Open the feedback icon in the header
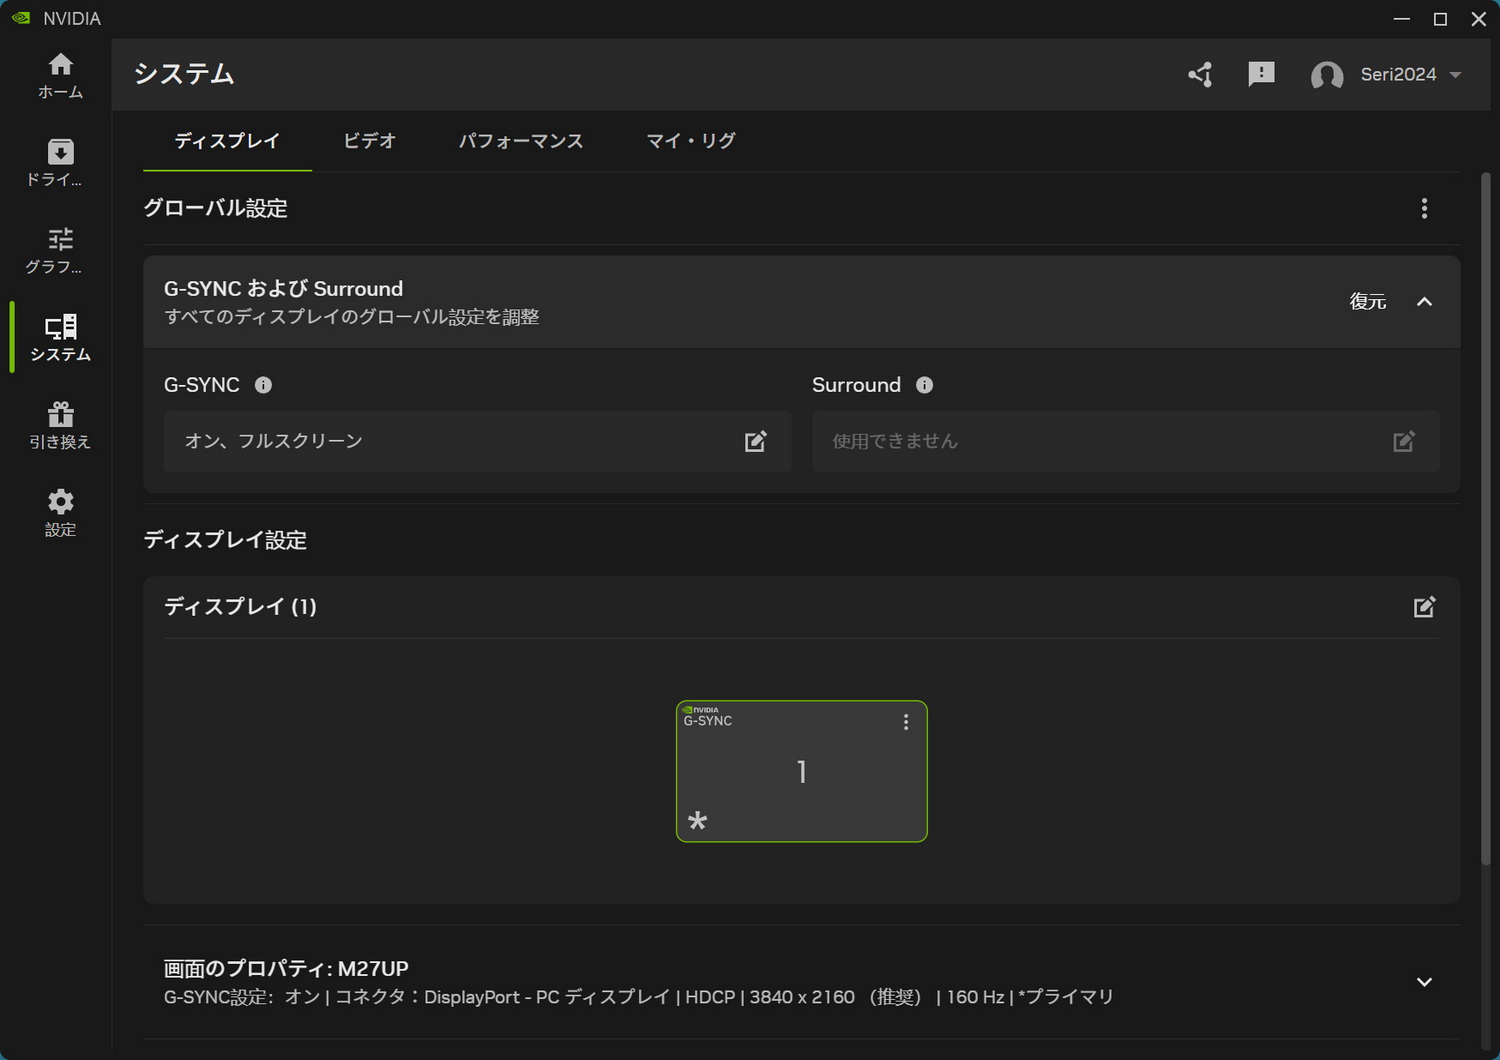The image size is (1500, 1060). 1261,74
